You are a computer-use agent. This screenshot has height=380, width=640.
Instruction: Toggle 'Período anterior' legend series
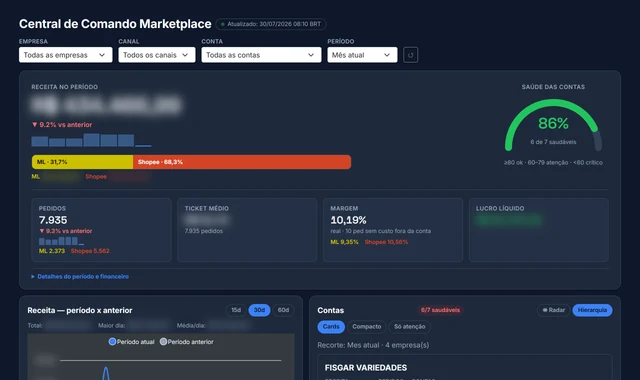click(x=187, y=342)
